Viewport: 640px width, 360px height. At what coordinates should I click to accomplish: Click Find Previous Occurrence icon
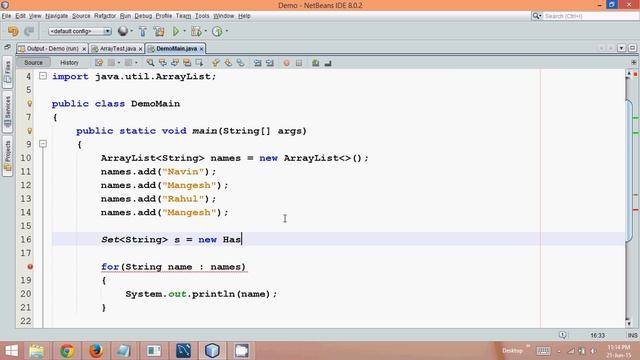point(162,63)
